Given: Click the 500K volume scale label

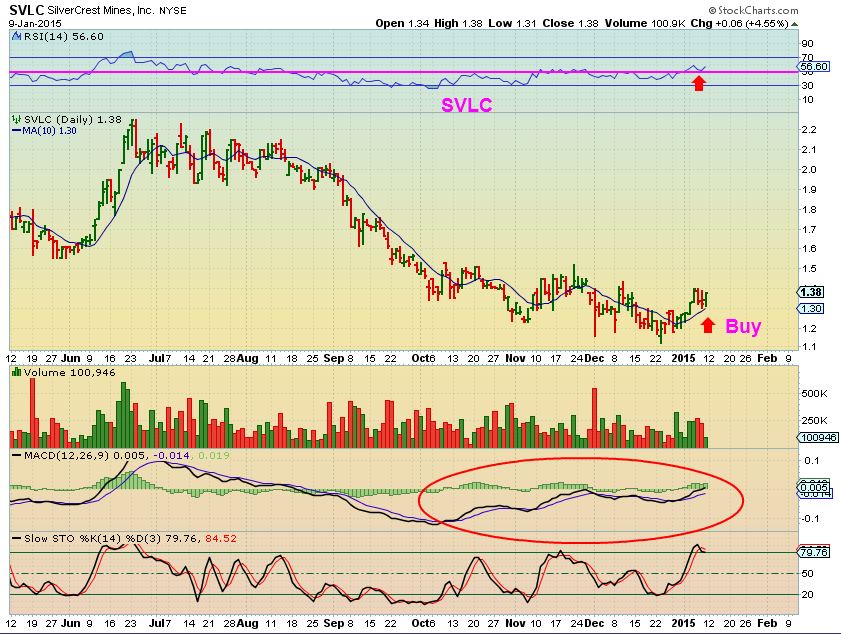Looking at the screenshot, I should coord(814,394).
